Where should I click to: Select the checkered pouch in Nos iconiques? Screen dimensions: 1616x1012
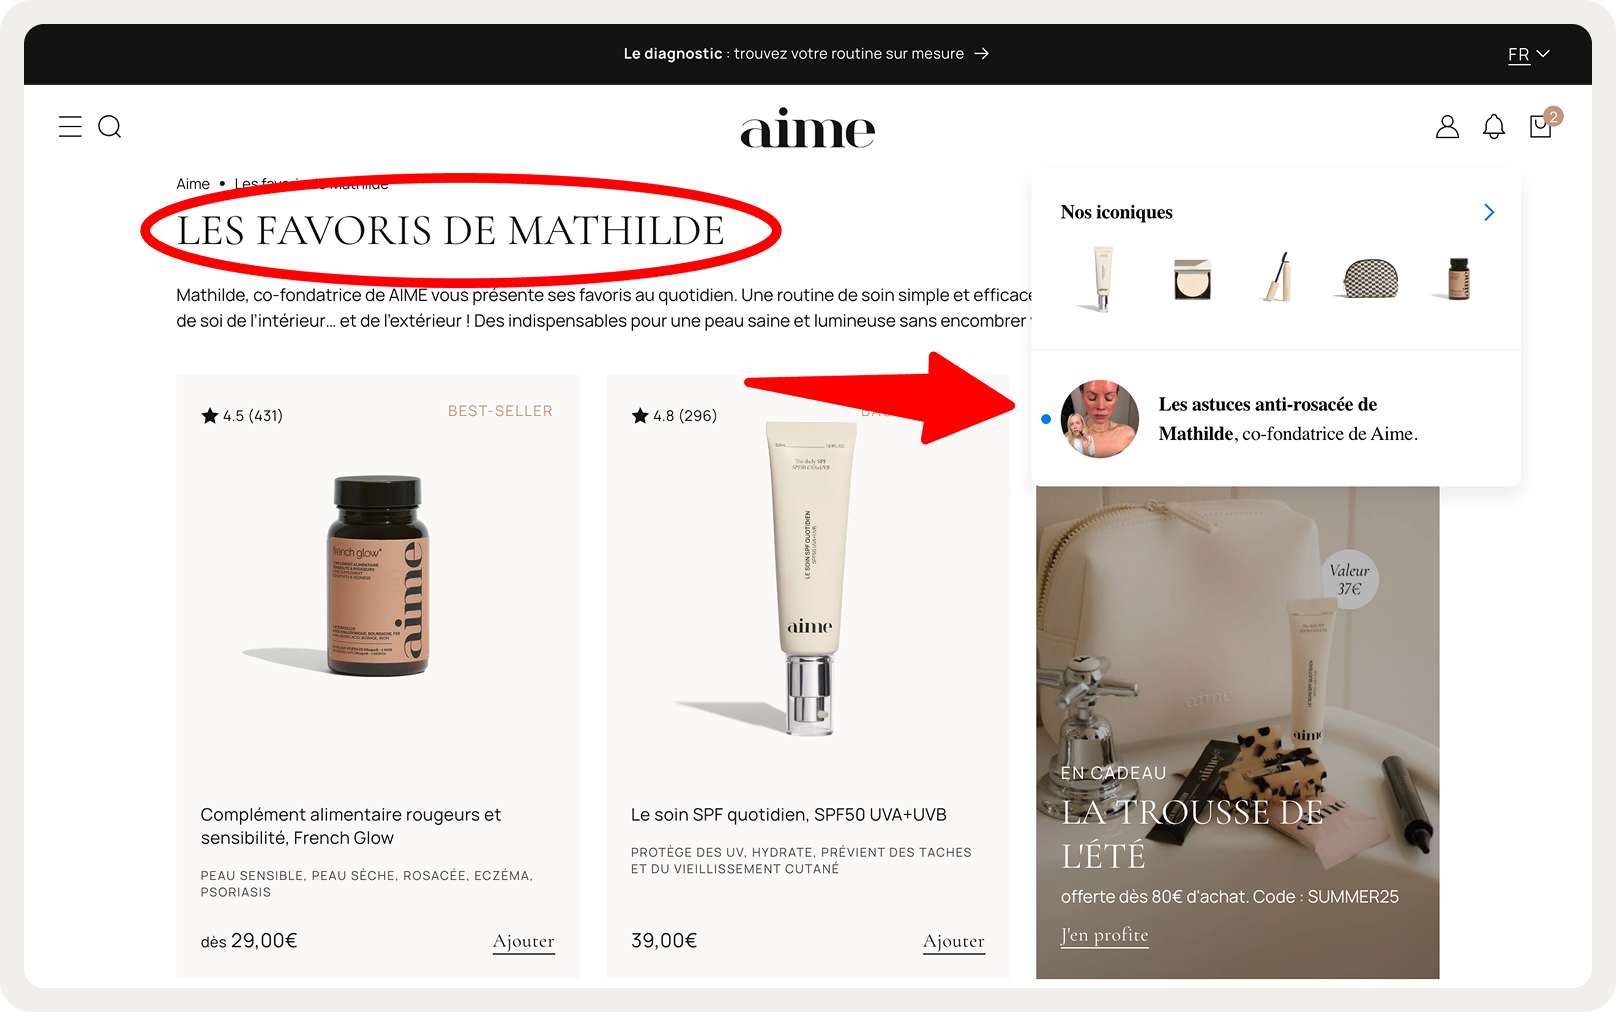[1369, 279]
